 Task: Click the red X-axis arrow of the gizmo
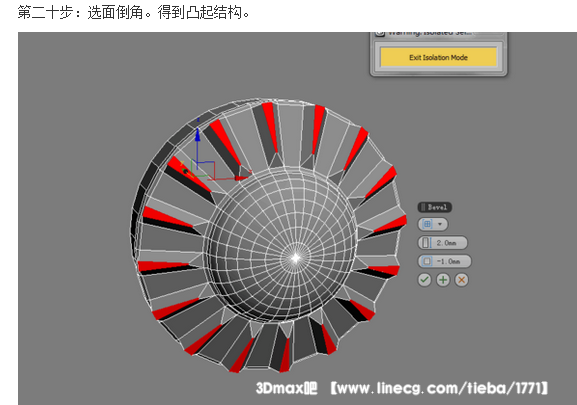(x=241, y=178)
